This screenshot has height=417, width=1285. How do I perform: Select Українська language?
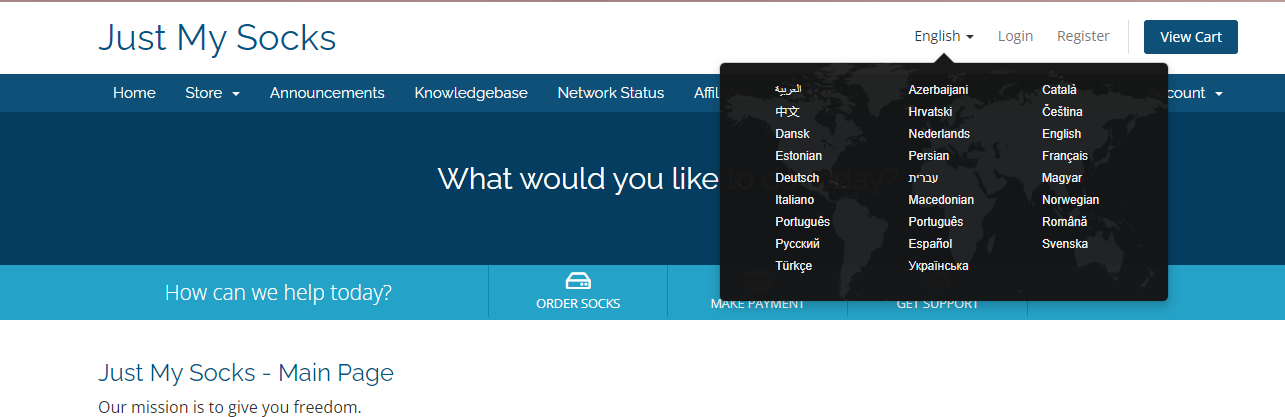coord(938,266)
